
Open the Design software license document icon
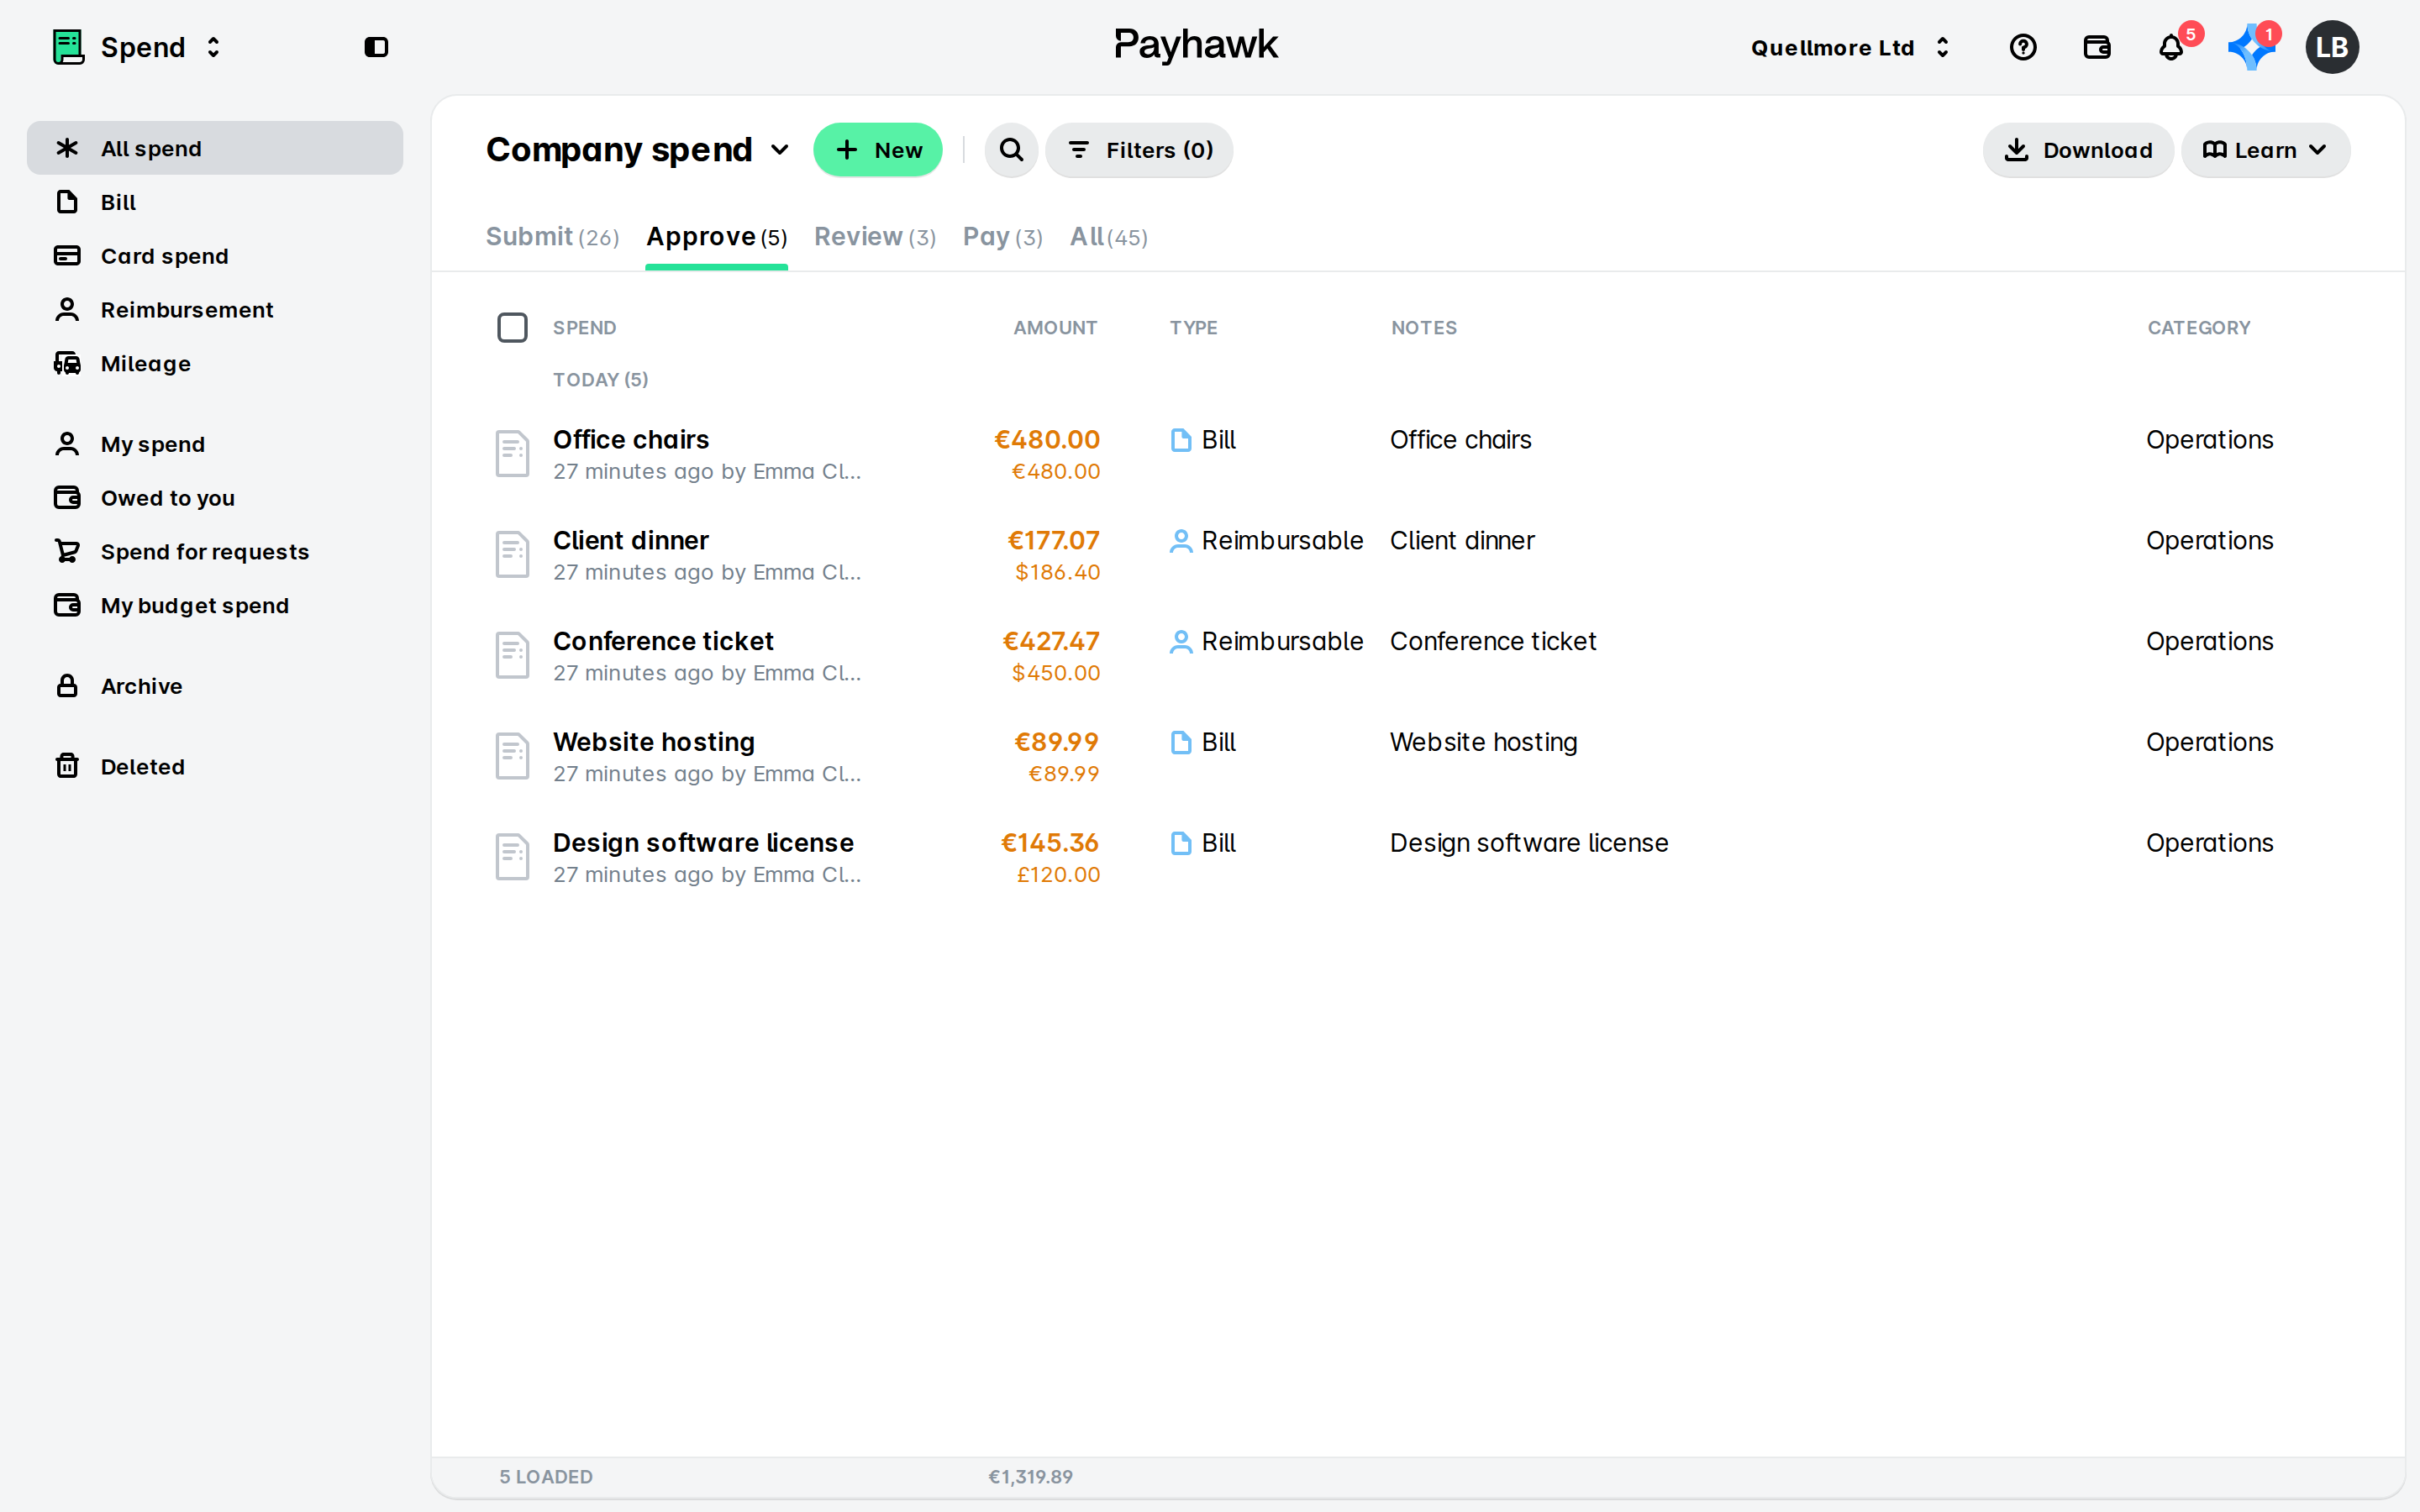coord(512,857)
